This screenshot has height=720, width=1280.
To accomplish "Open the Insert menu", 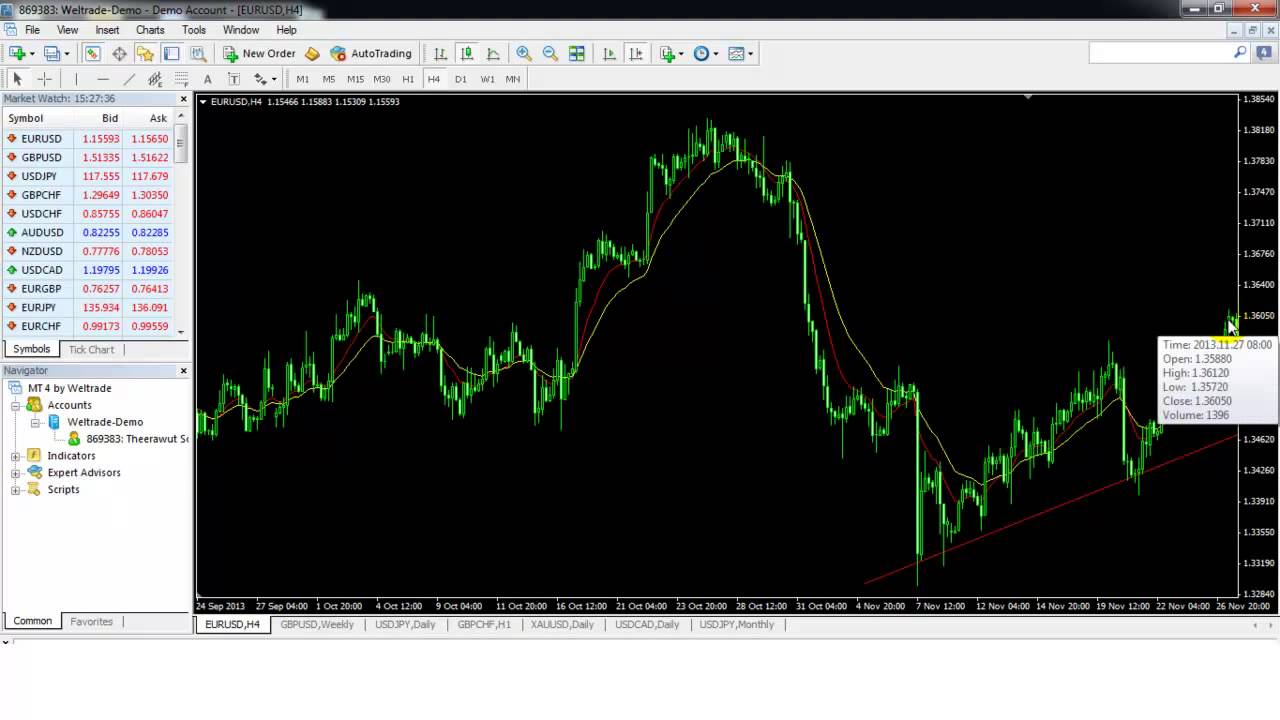I will [107, 30].
